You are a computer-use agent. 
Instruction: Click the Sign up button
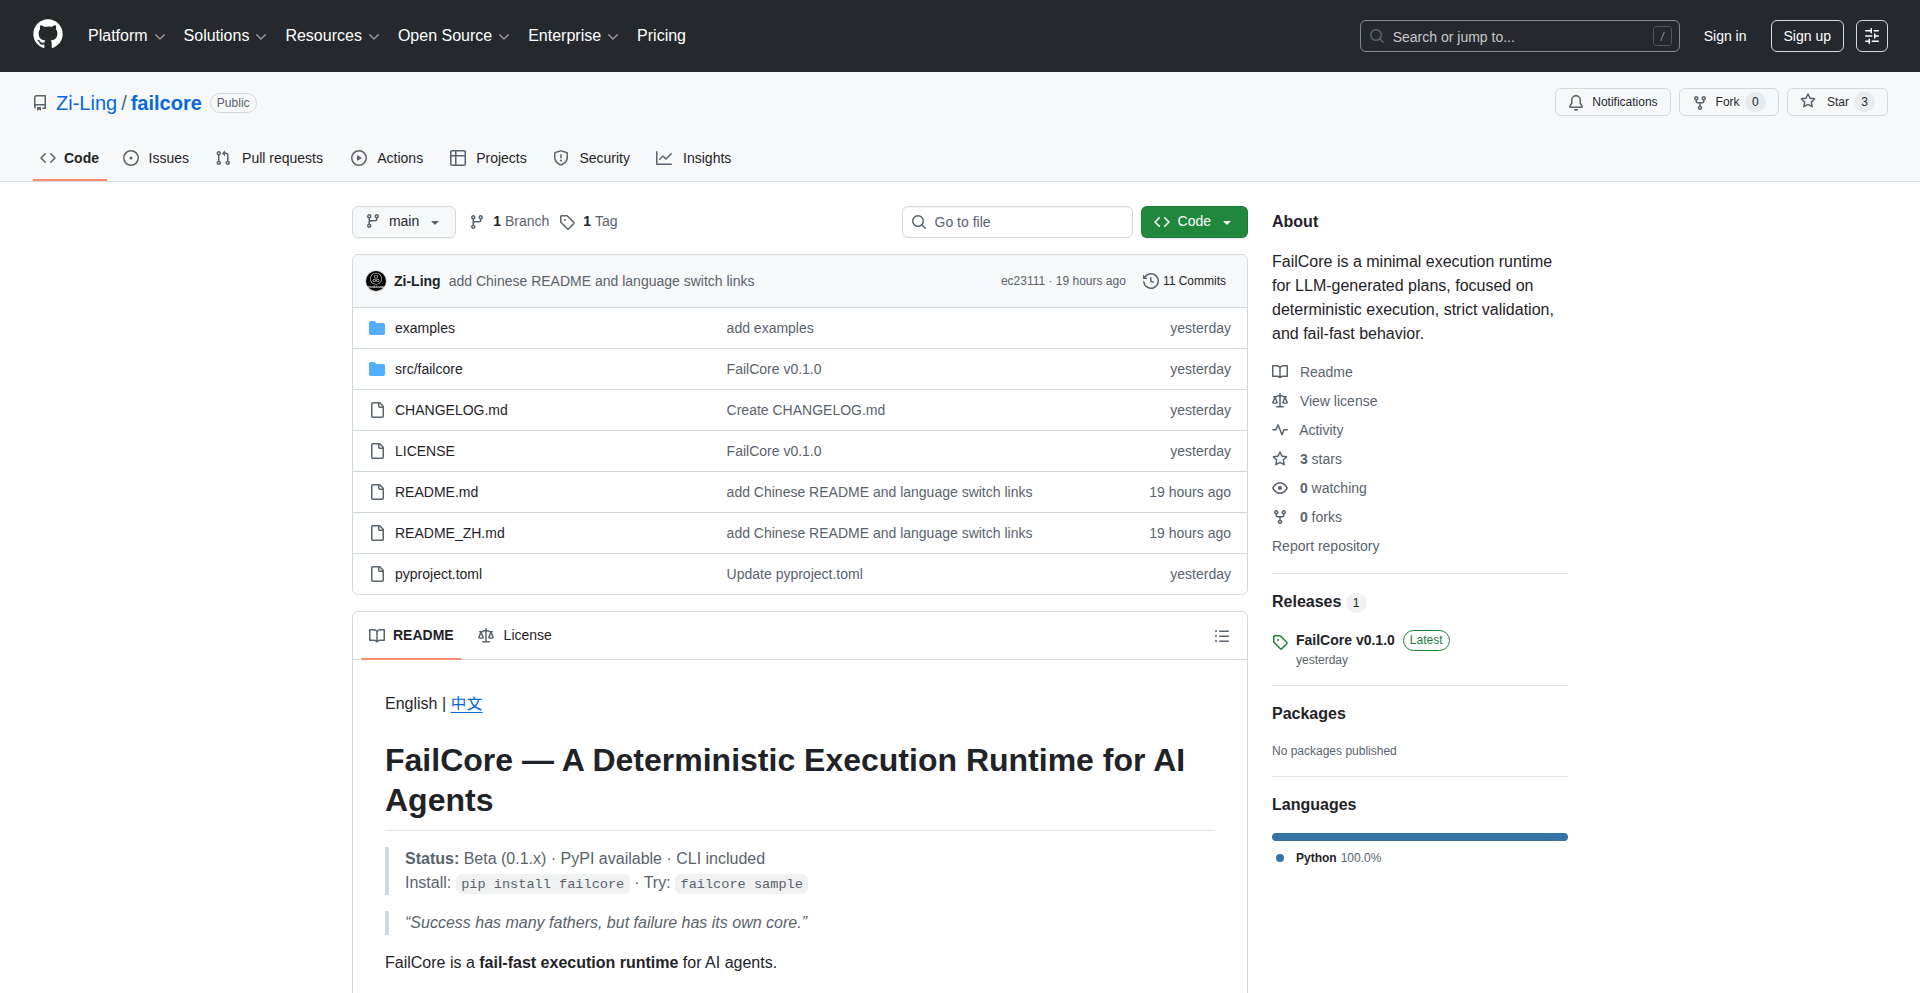[1806, 36]
